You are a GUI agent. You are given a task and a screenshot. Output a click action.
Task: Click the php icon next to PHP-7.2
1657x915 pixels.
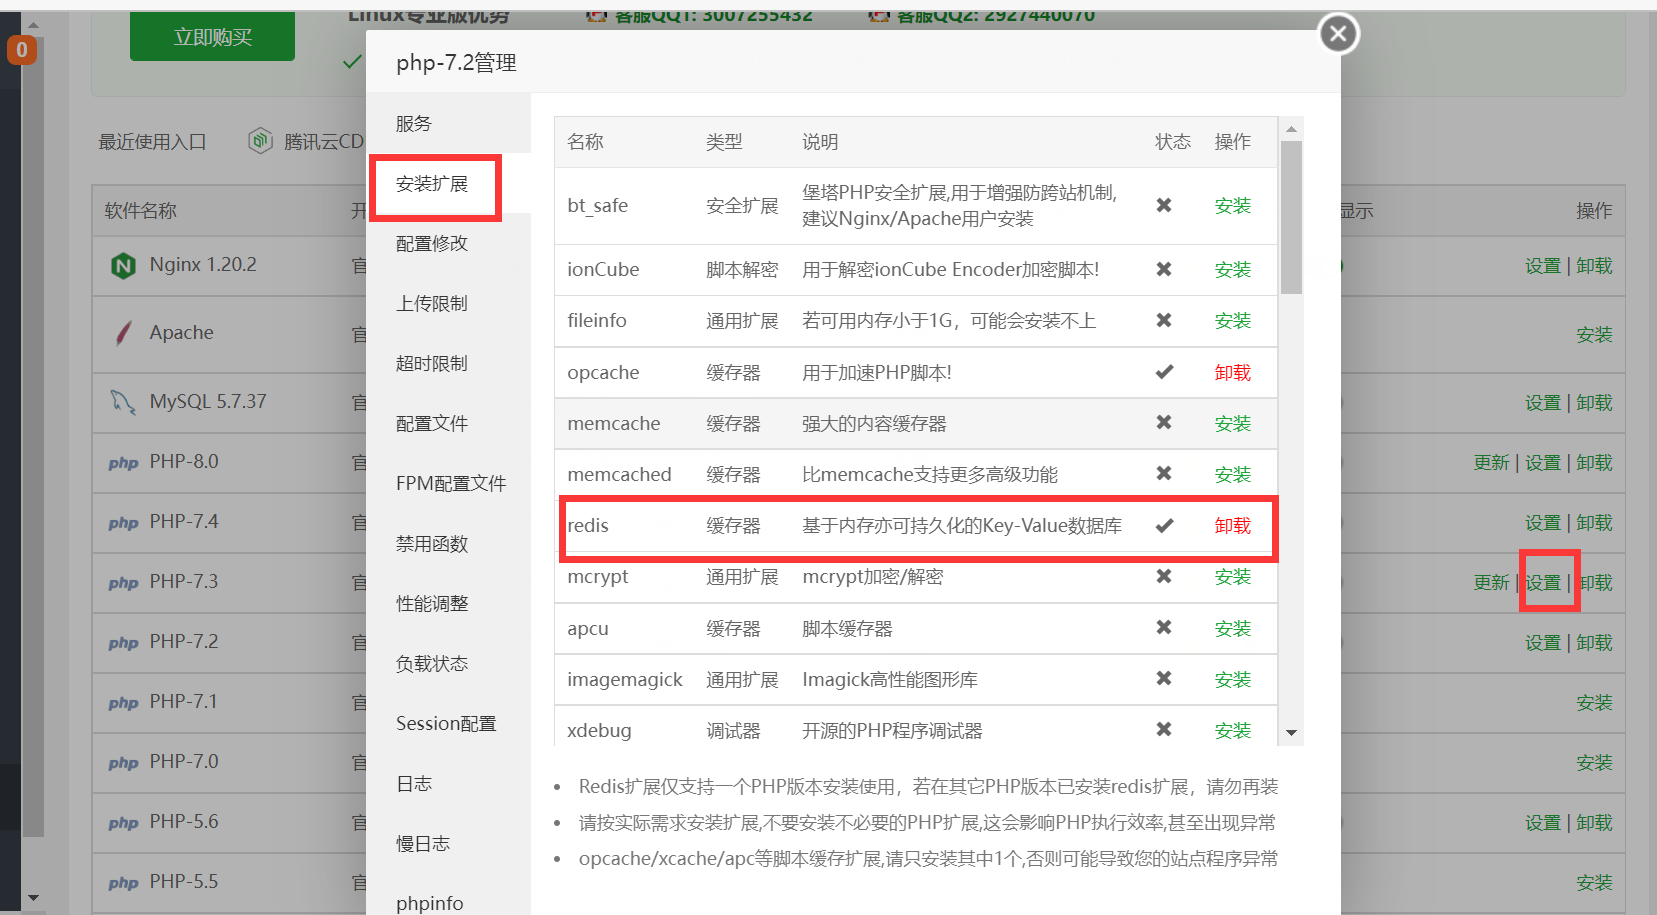(x=122, y=641)
